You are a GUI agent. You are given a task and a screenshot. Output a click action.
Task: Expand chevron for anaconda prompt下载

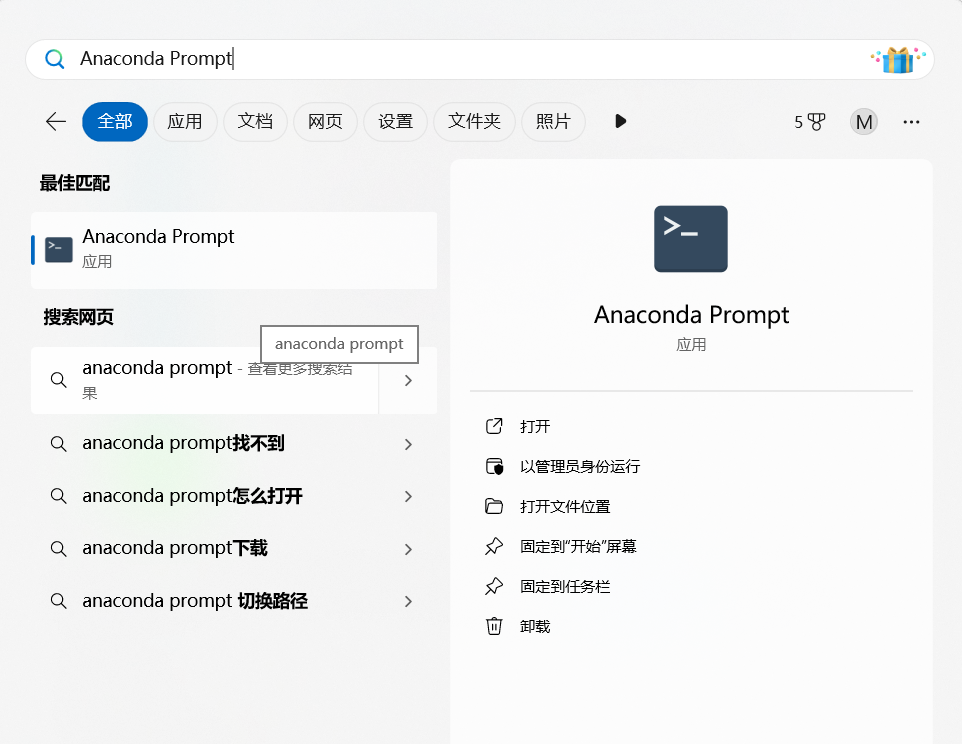[x=408, y=549]
